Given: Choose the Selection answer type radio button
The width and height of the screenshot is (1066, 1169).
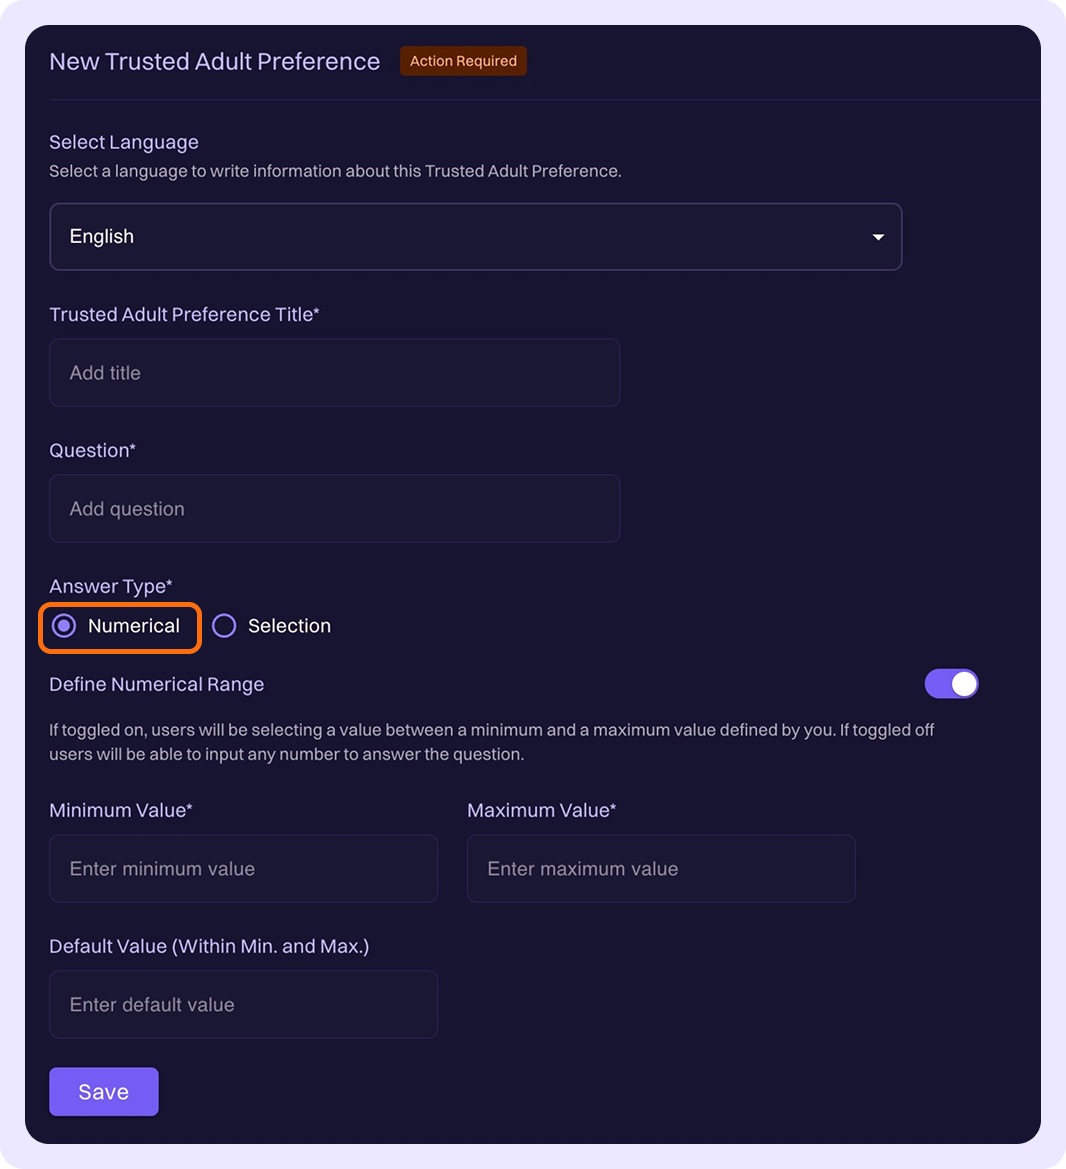Looking at the screenshot, I should (225, 626).
